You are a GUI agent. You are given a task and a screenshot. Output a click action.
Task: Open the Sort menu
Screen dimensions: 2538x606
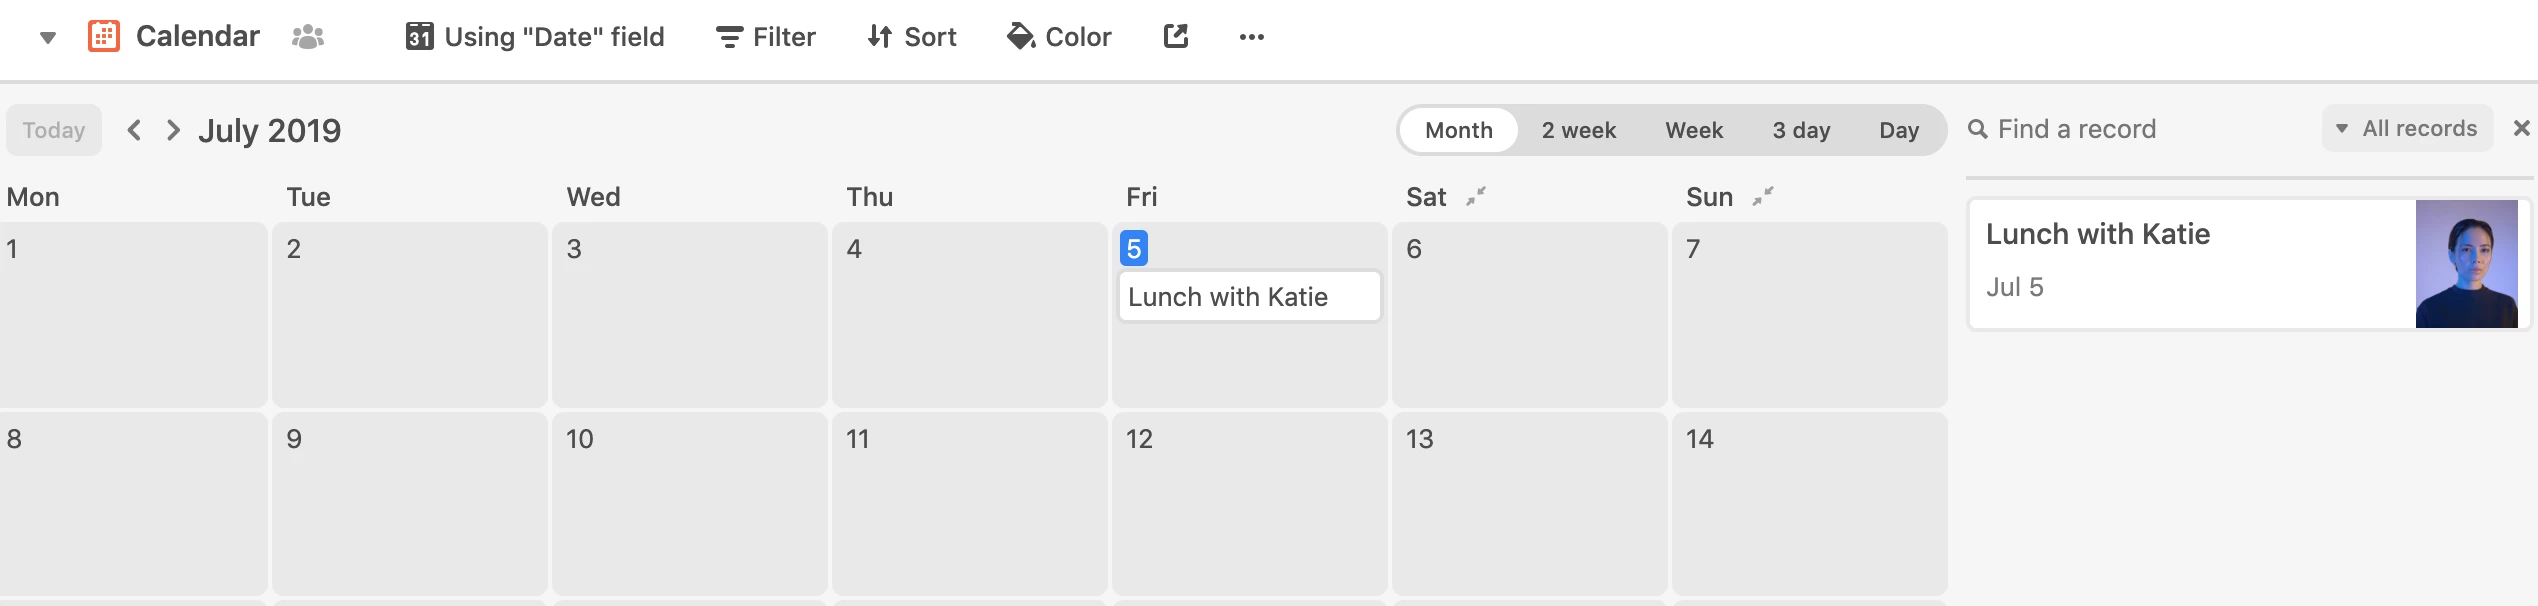pos(912,37)
